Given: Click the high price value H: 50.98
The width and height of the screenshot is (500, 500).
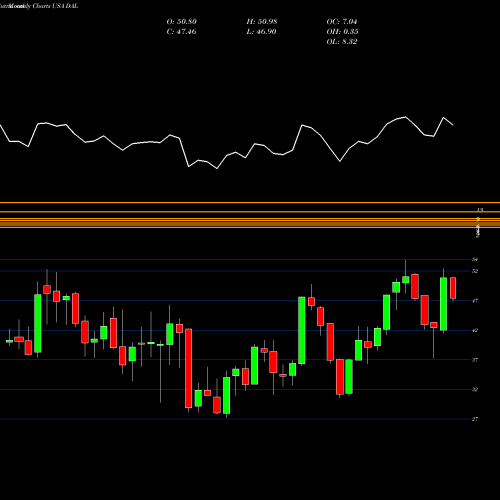Looking at the screenshot, I should [262, 22].
